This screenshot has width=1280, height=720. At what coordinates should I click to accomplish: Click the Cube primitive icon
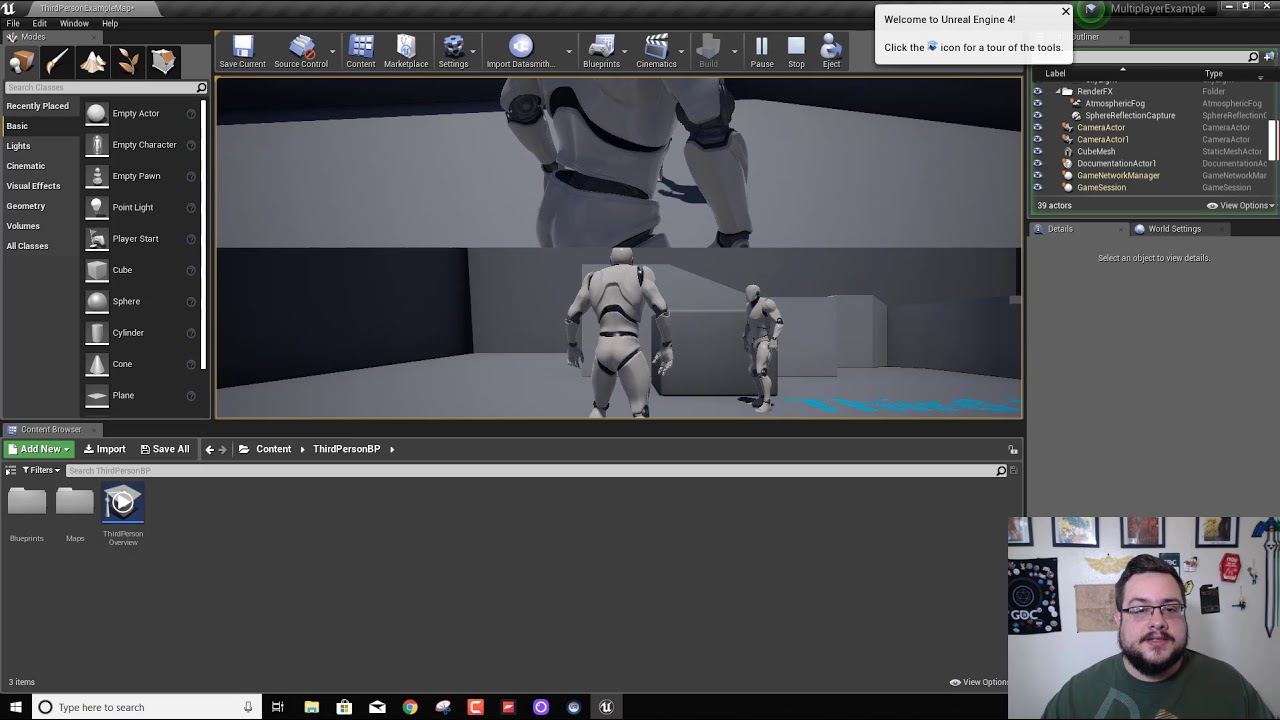[97, 270]
